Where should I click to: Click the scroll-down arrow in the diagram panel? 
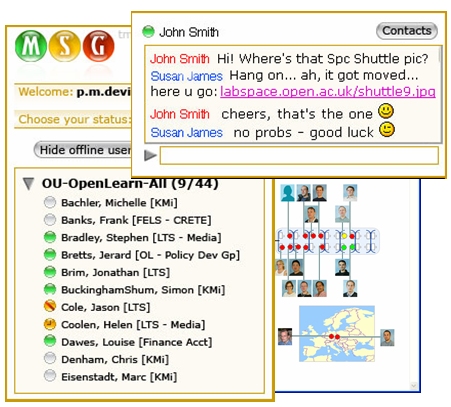414,386
